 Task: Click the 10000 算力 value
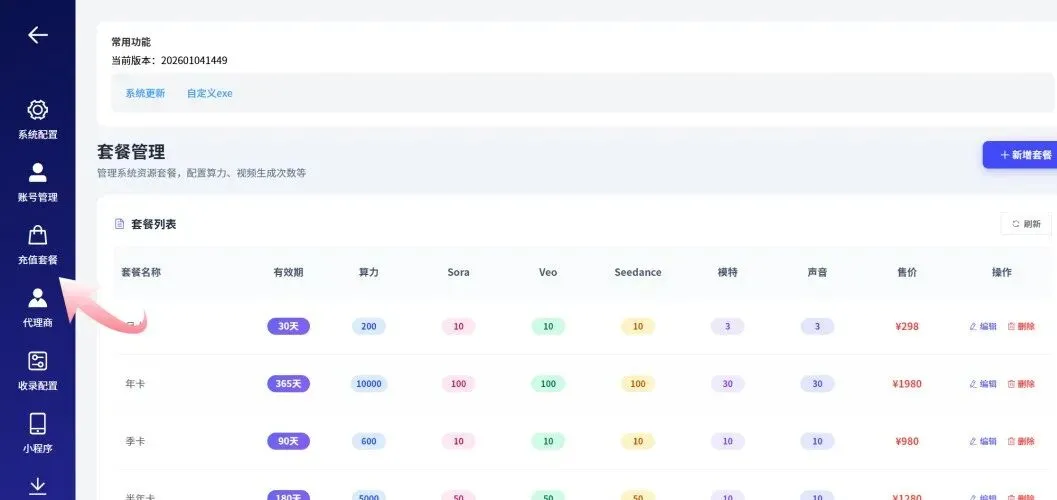369,383
